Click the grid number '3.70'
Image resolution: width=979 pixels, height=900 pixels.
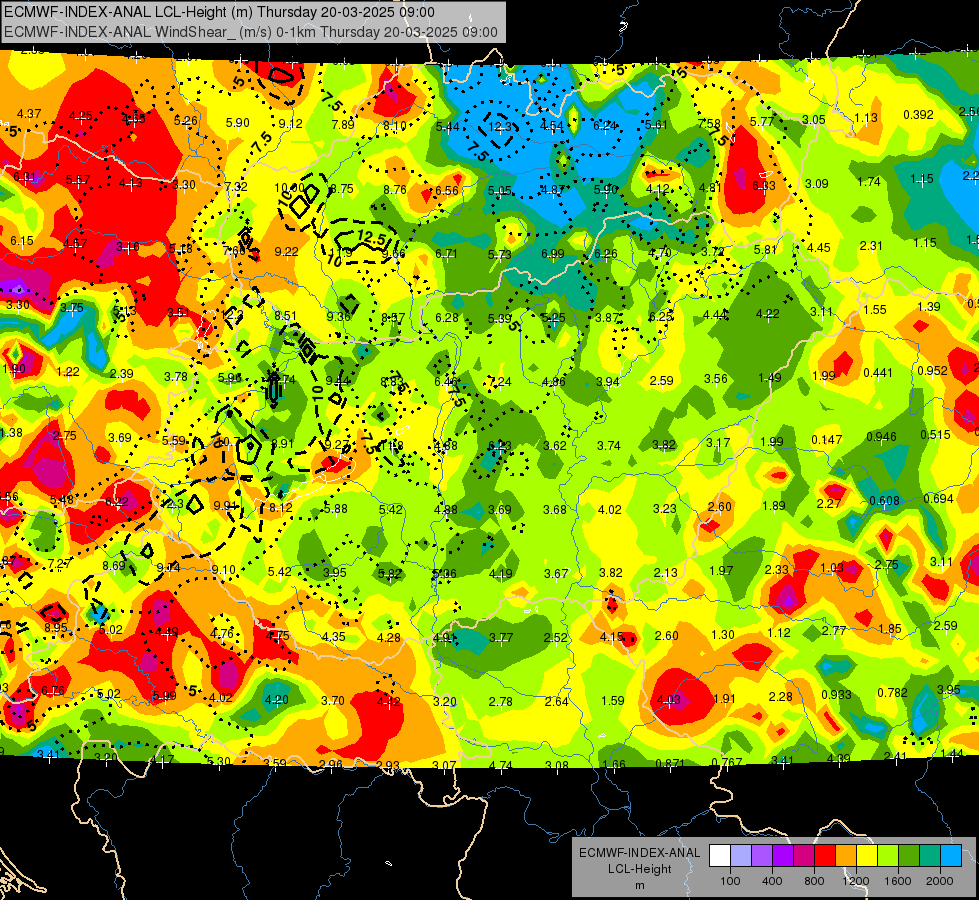pos(333,701)
